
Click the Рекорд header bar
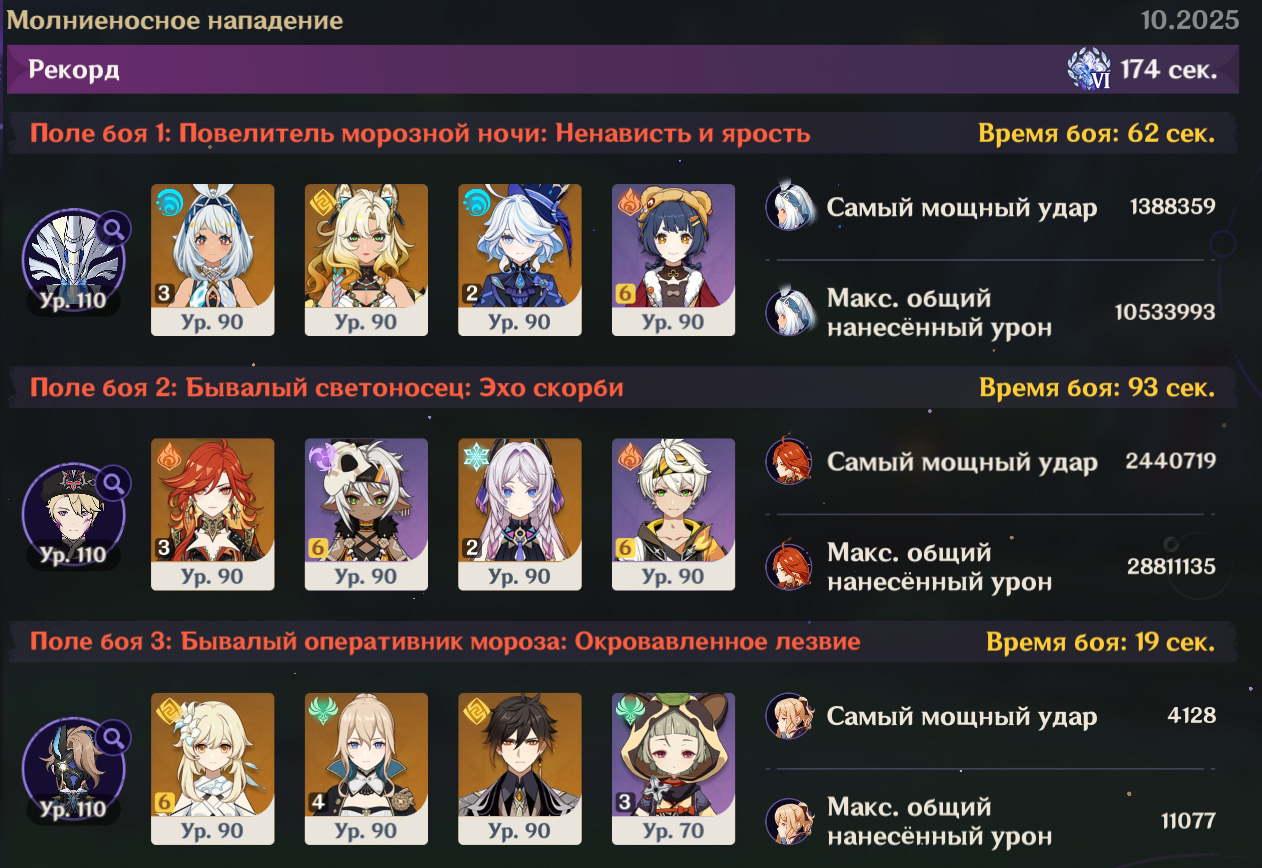point(623,70)
